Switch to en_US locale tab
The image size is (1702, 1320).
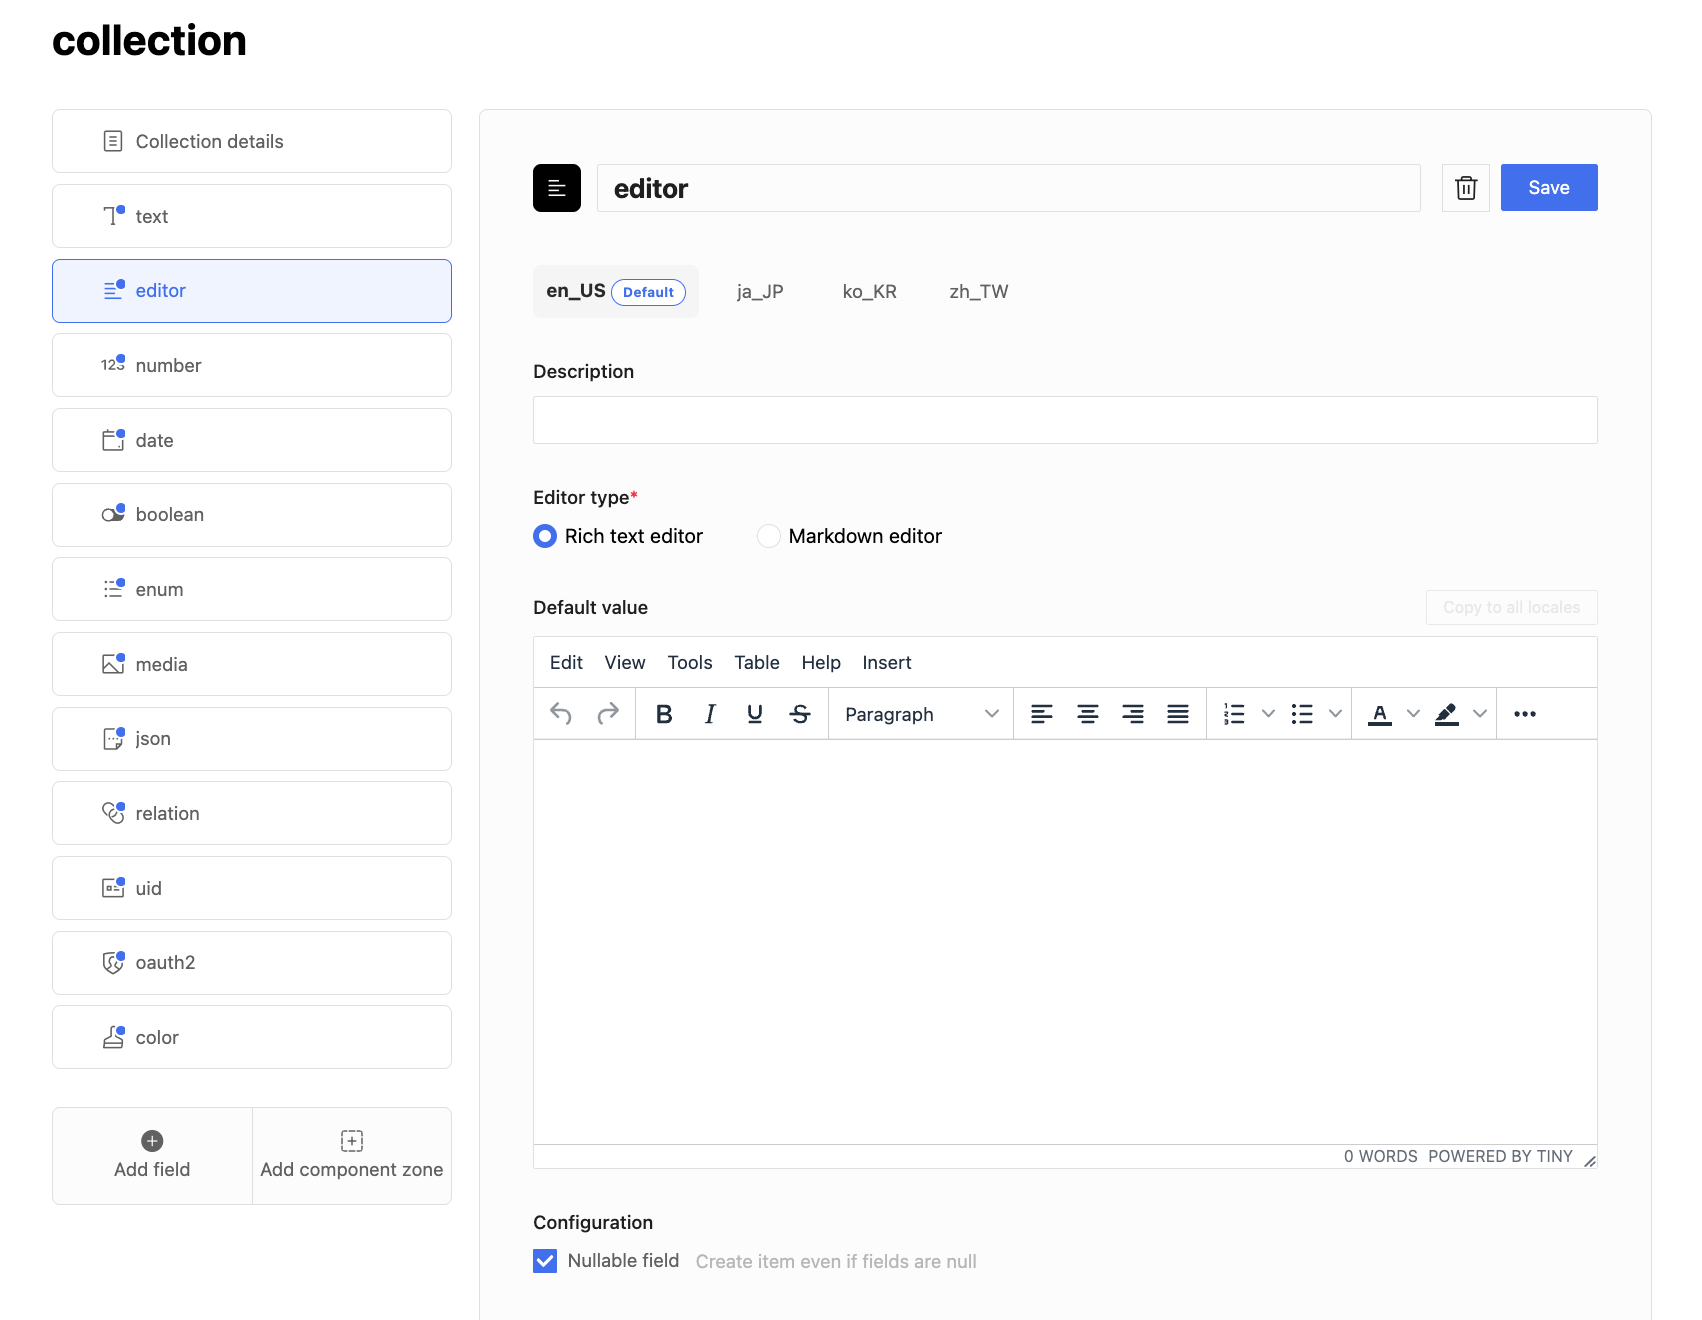click(616, 292)
